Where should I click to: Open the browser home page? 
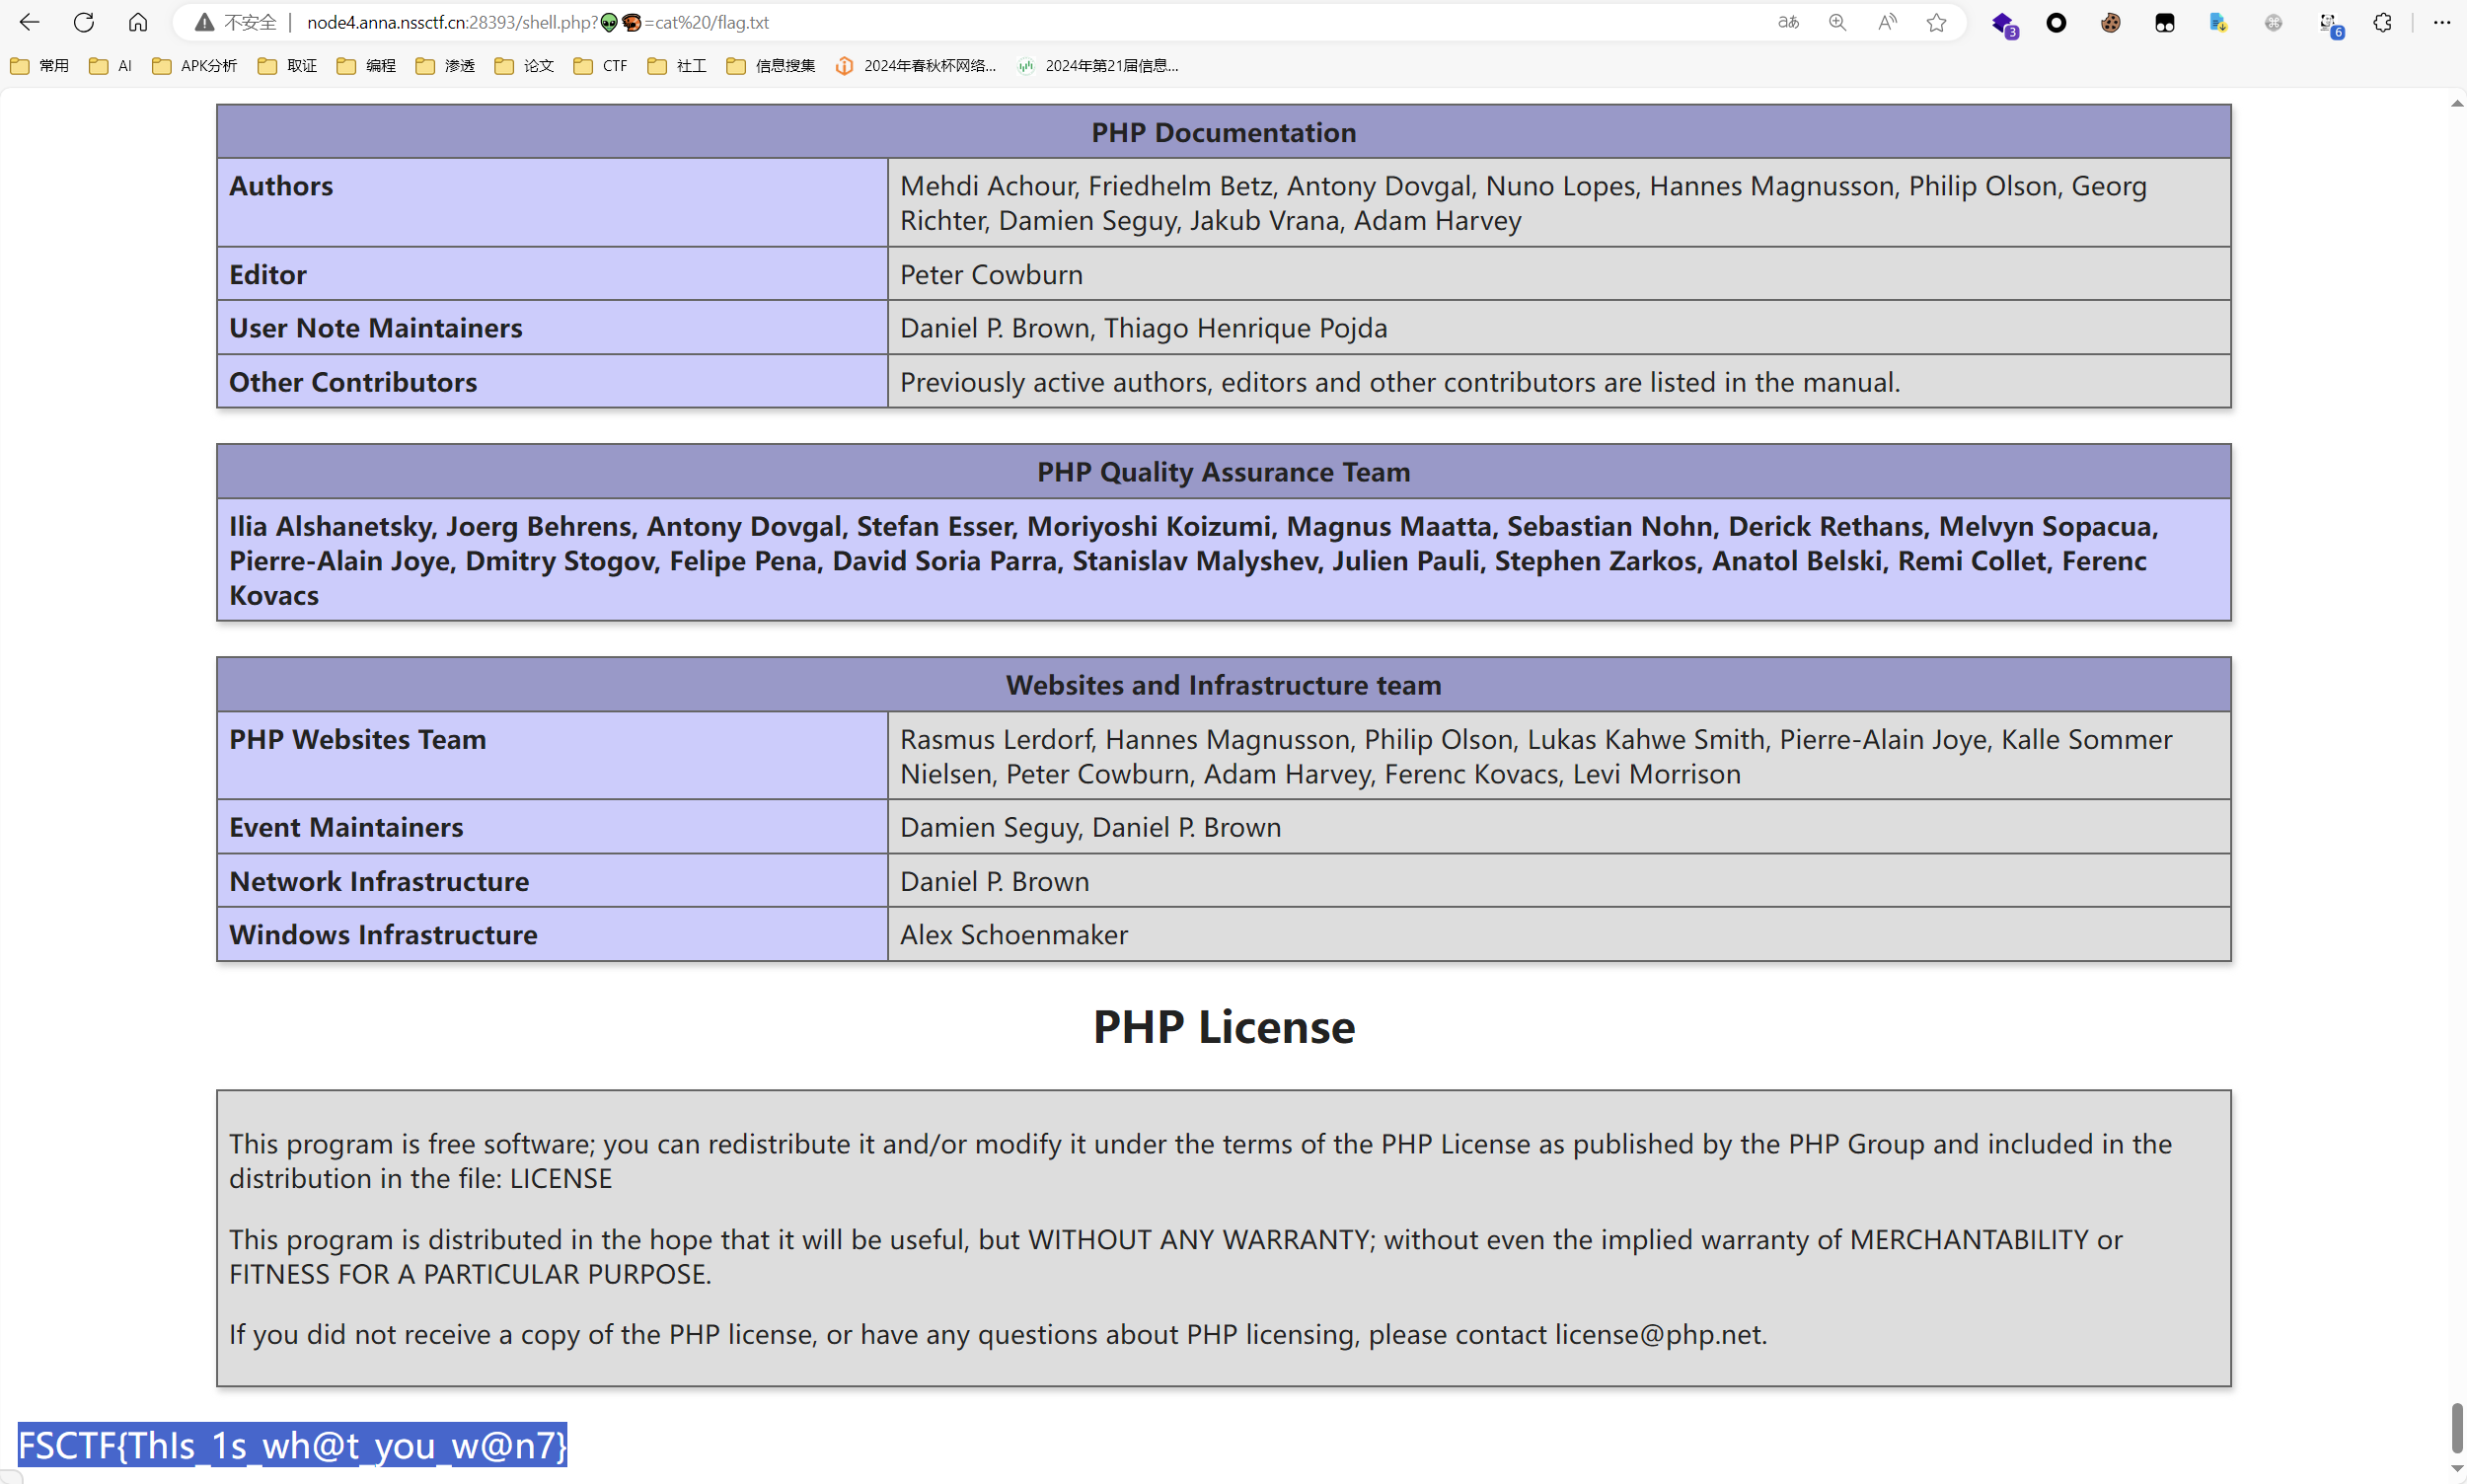(138, 22)
